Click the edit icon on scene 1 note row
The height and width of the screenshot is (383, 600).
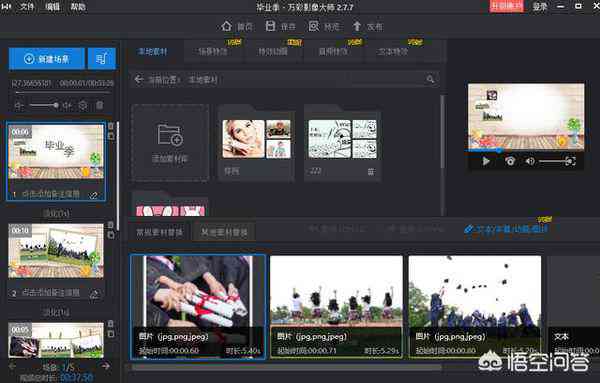(x=93, y=195)
